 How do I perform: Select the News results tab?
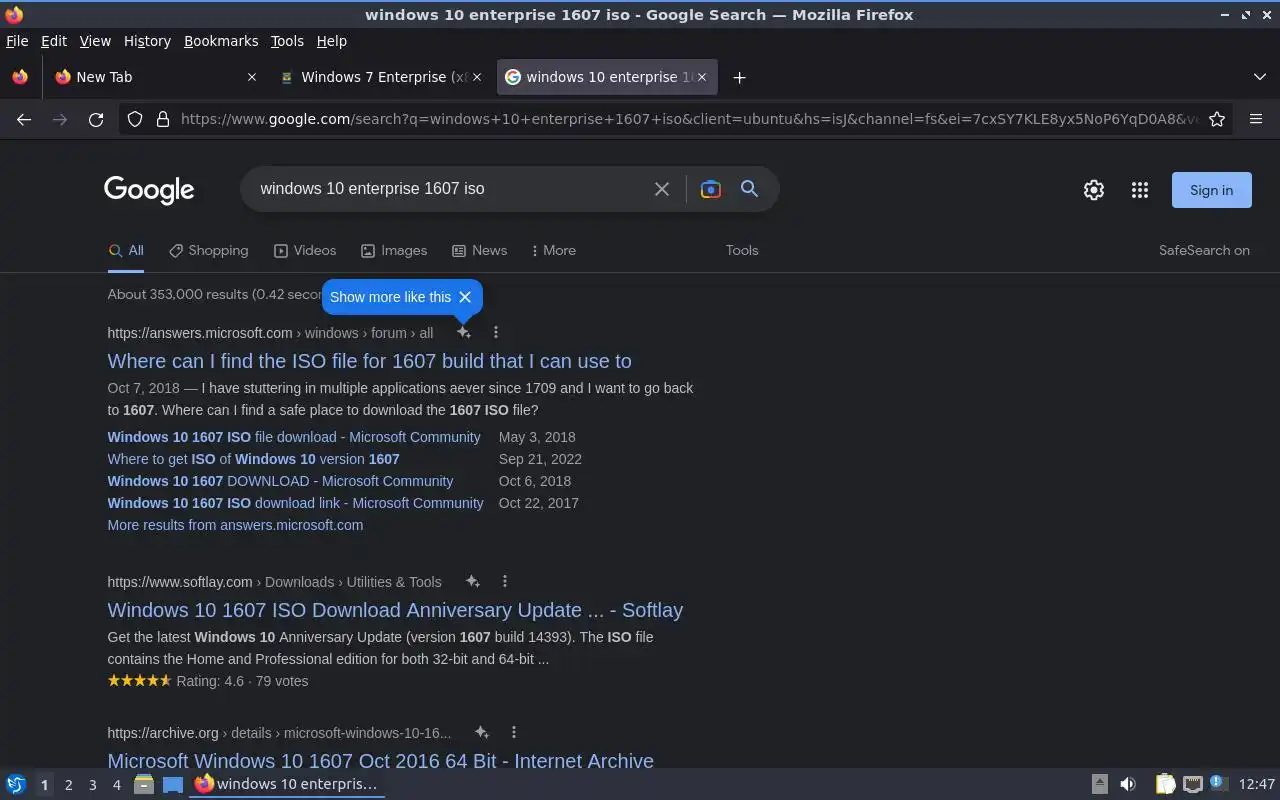pyautogui.click(x=479, y=251)
